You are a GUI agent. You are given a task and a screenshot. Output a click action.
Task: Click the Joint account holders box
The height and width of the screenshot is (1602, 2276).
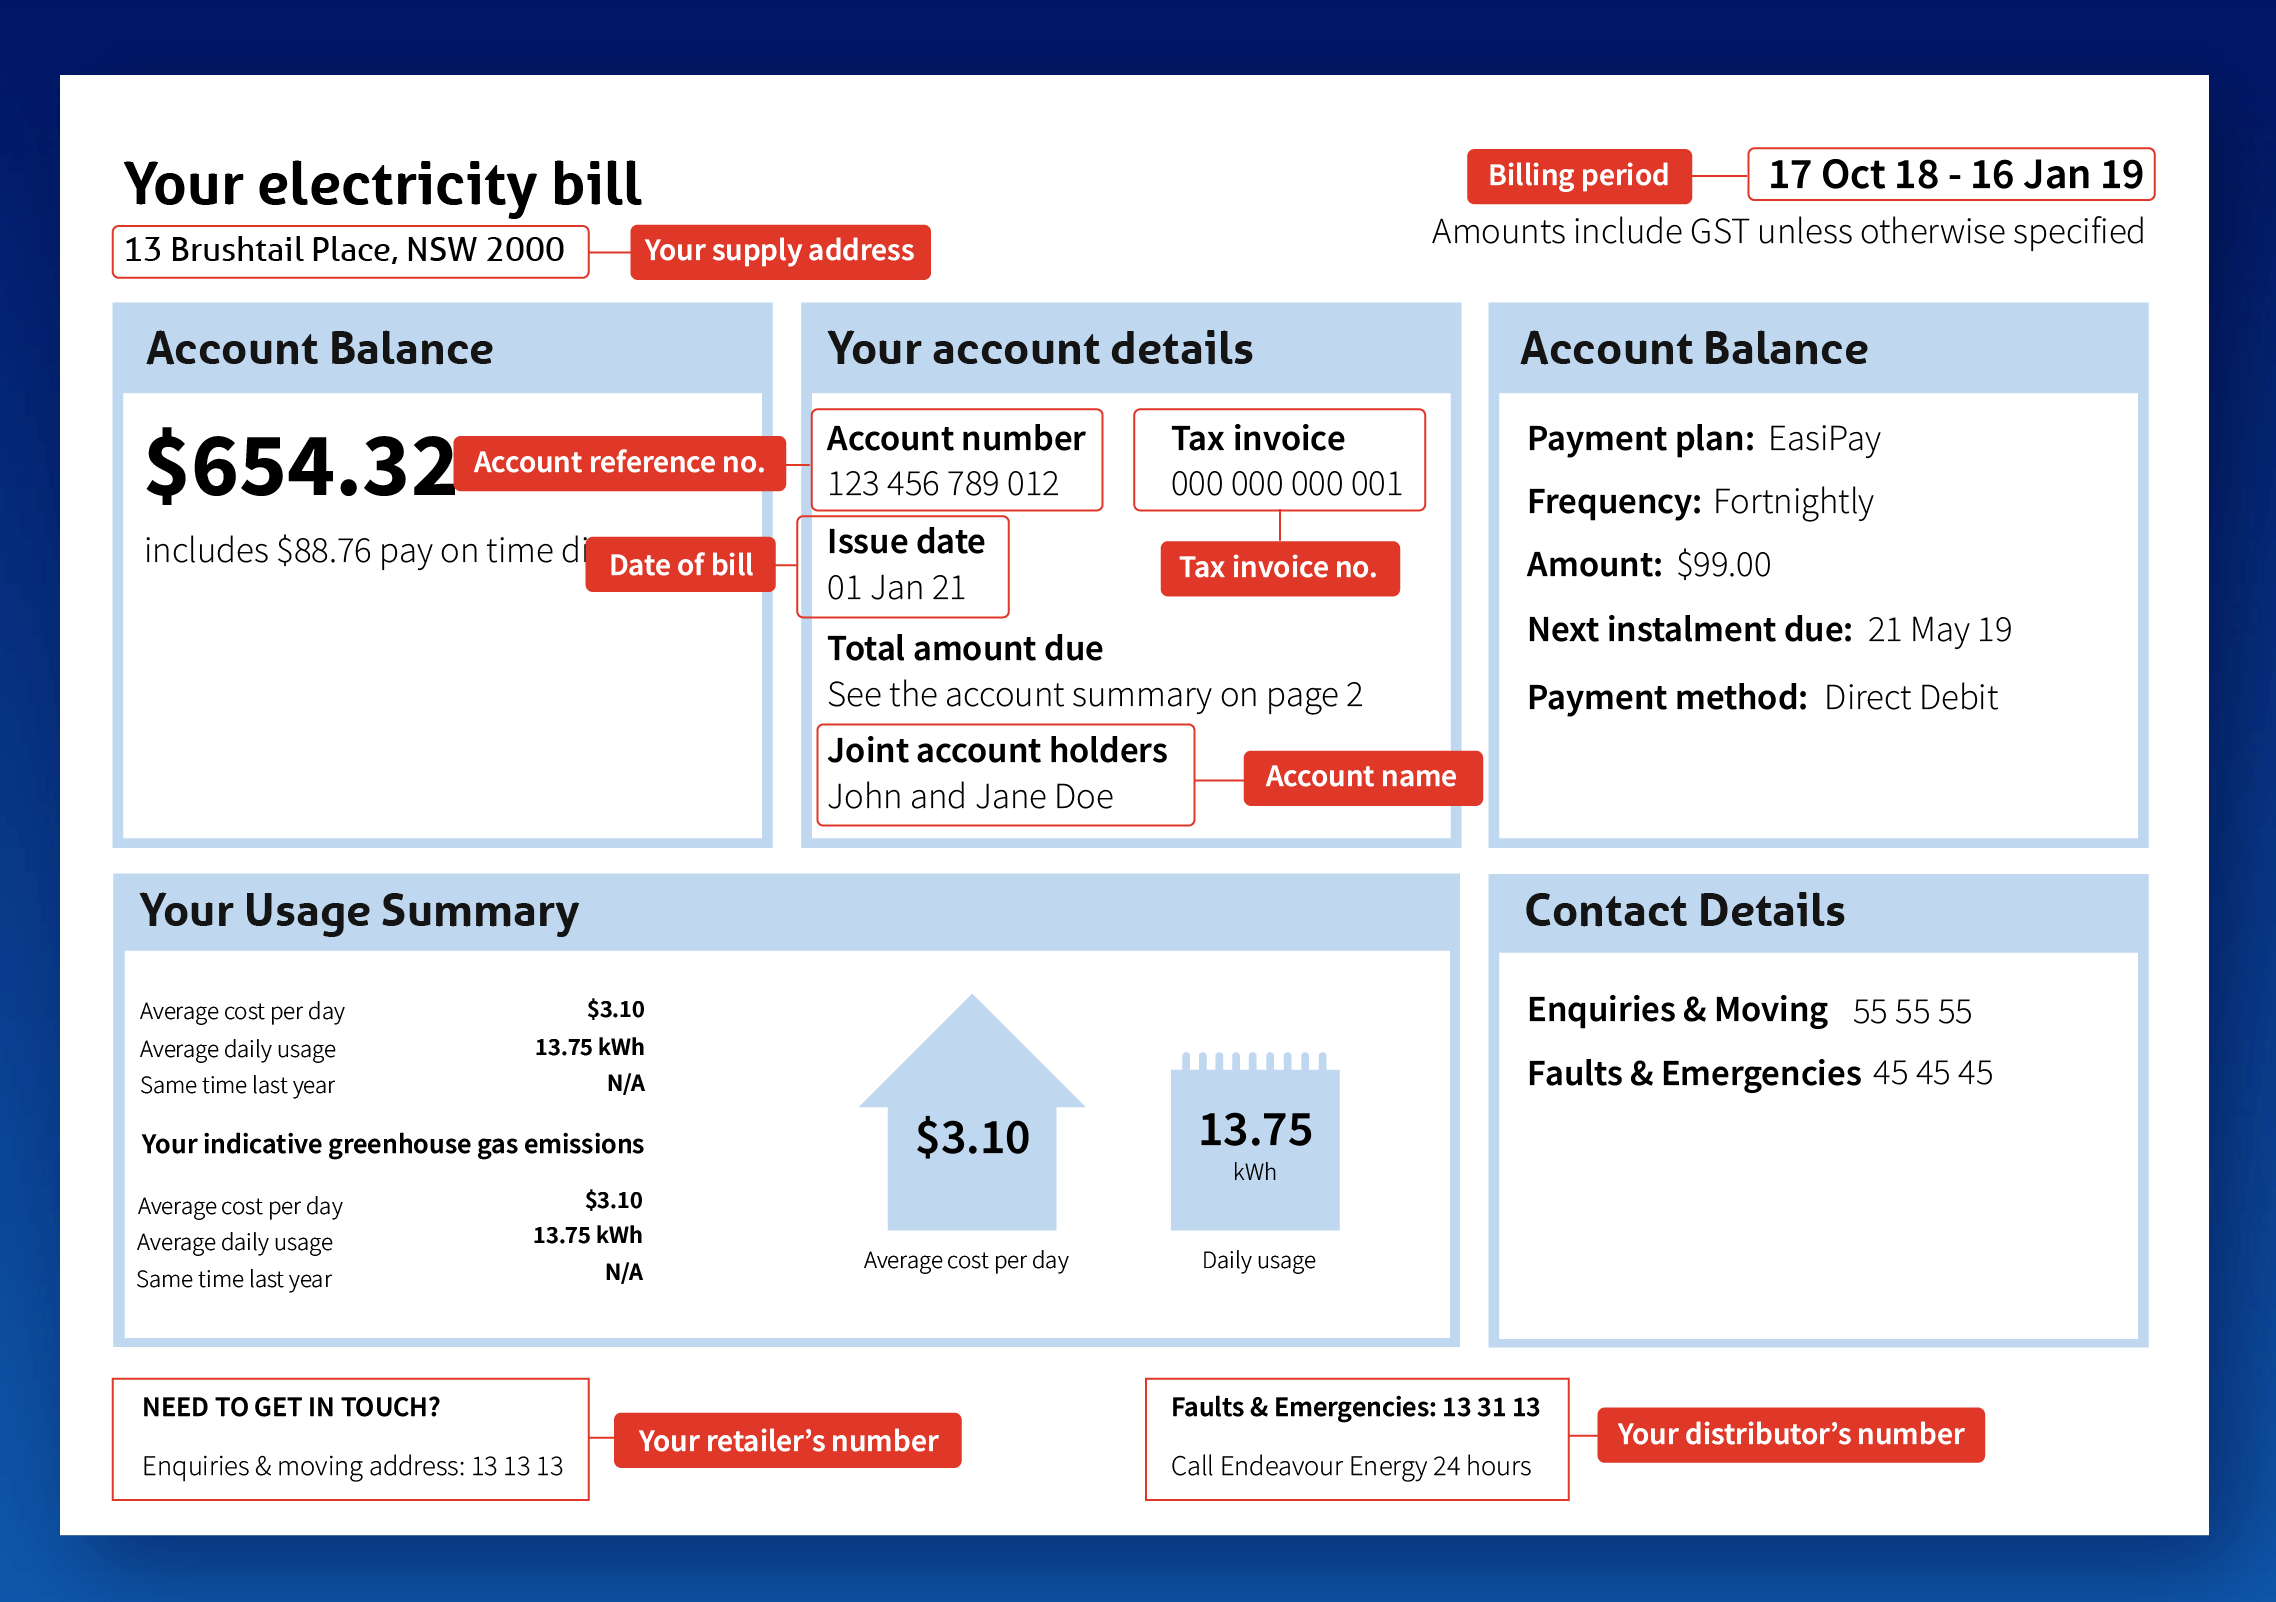1005,775
